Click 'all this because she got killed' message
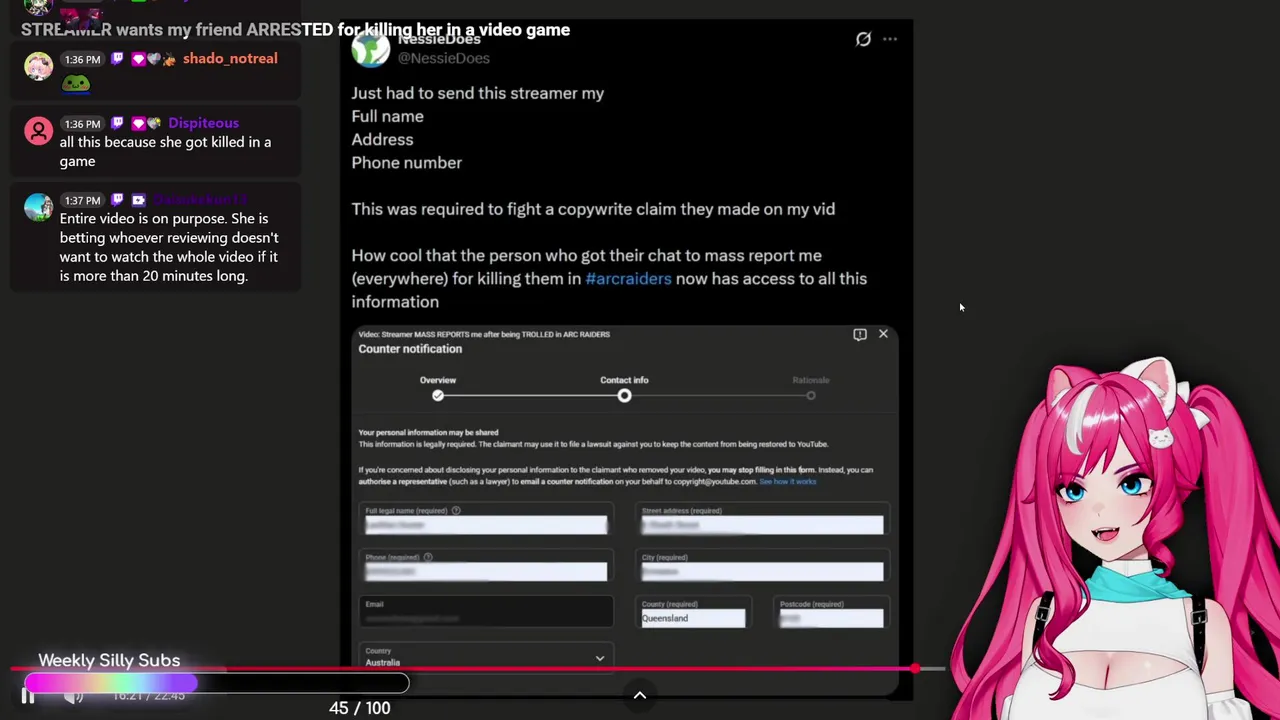 click(x=165, y=151)
